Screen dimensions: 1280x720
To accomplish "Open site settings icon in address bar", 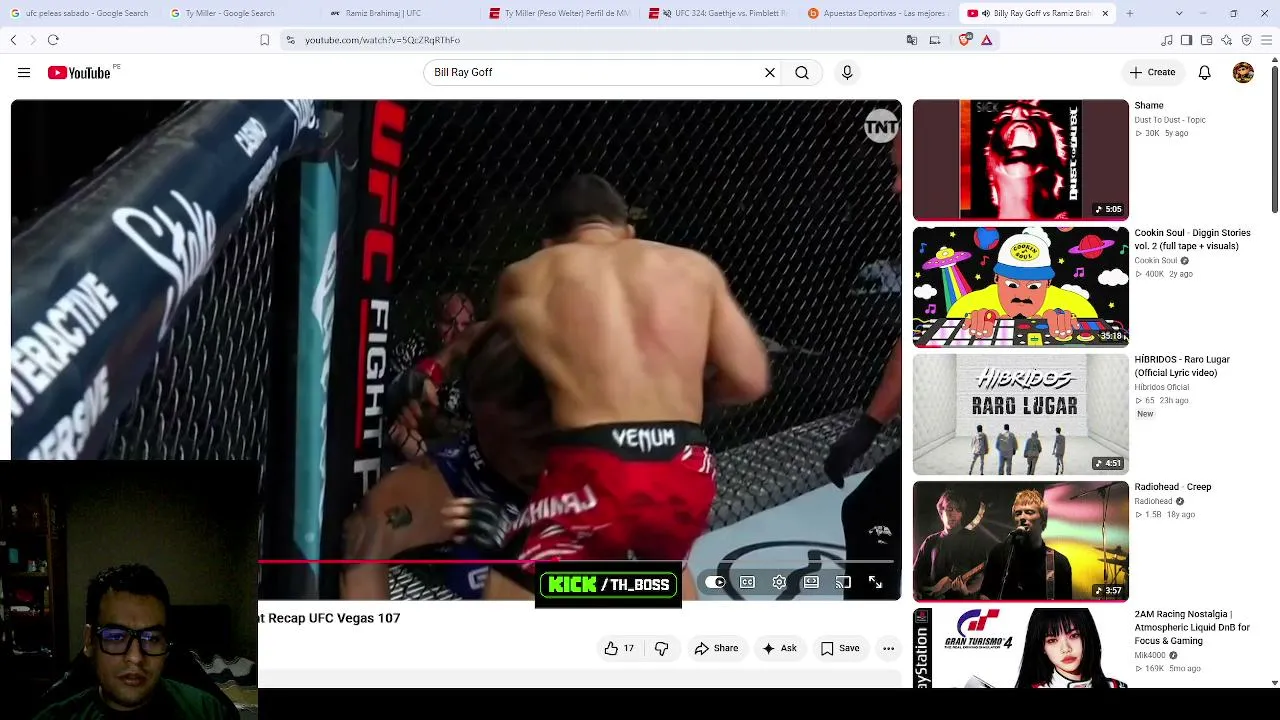I will point(290,40).
